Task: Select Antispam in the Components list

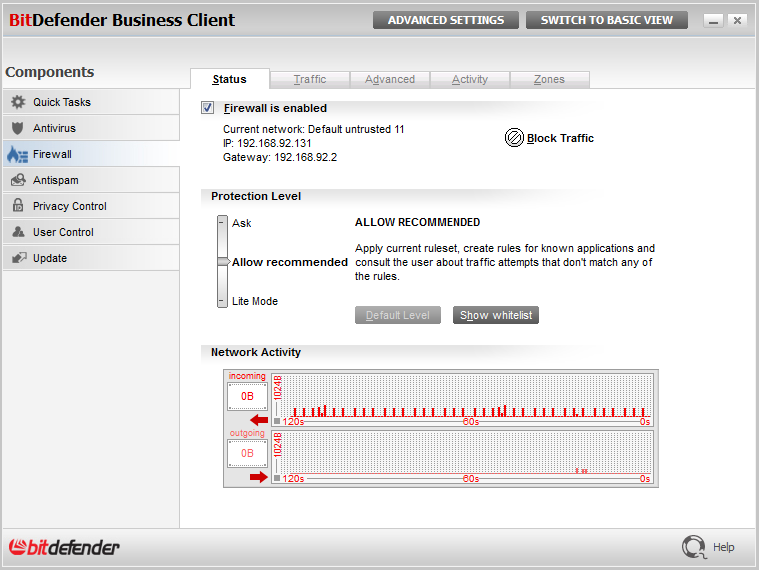Action: [91, 180]
